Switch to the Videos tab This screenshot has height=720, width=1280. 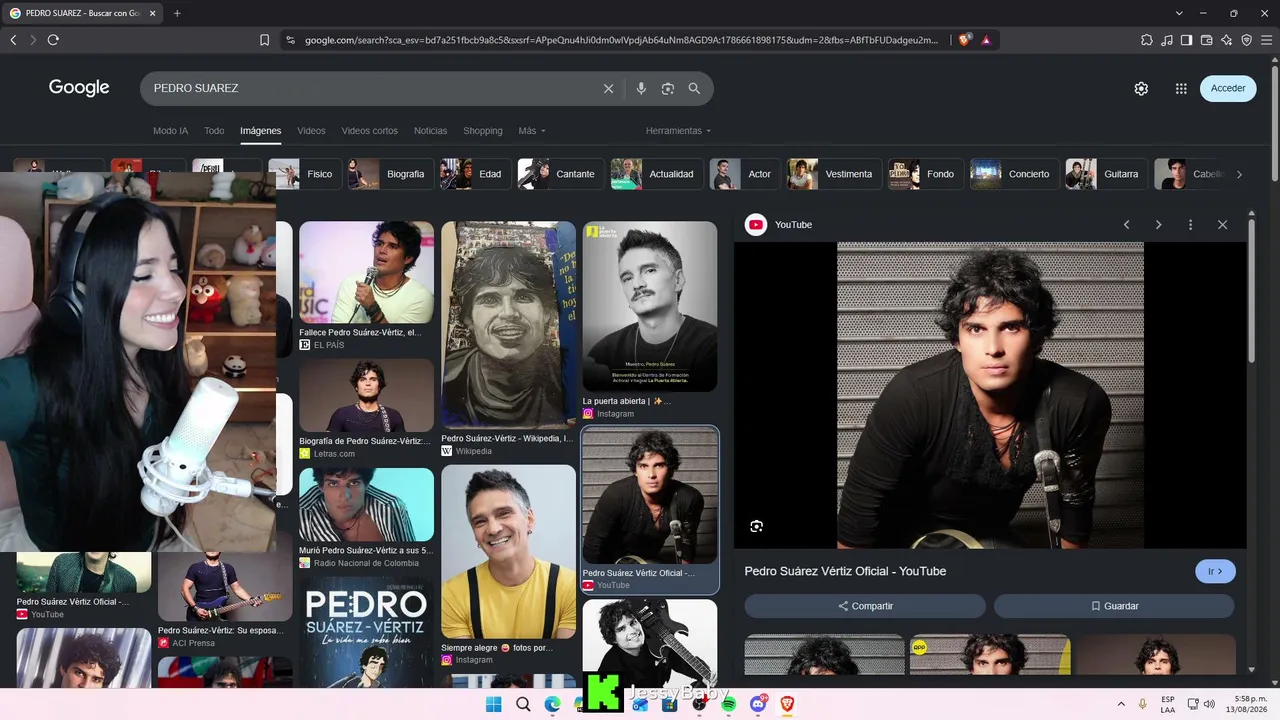(311, 131)
